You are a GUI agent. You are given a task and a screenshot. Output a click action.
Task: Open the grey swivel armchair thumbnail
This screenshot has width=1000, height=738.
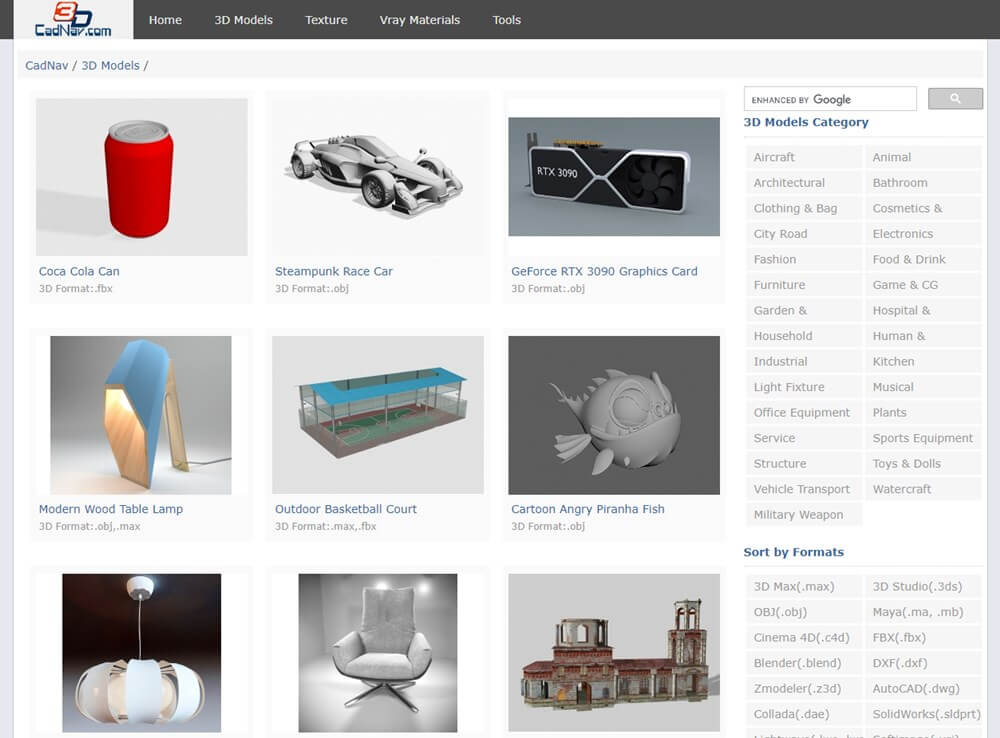(x=378, y=653)
